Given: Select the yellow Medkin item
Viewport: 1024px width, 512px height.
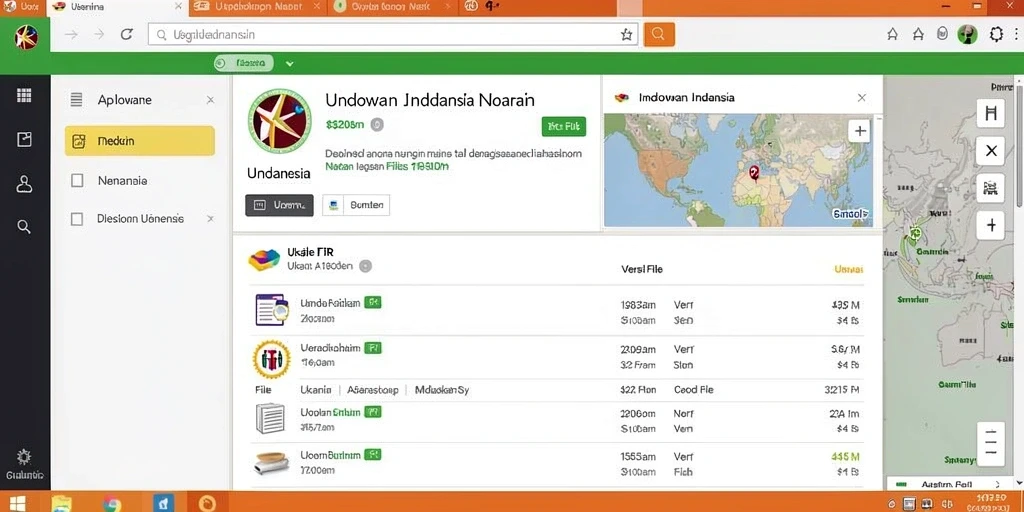Looking at the screenshot, I should pyautogui.click(x=140, y=141).
